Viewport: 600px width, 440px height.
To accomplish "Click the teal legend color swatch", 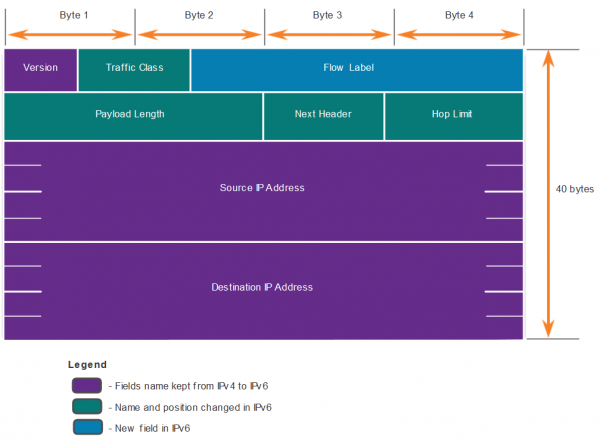I will tap(85, 408).
